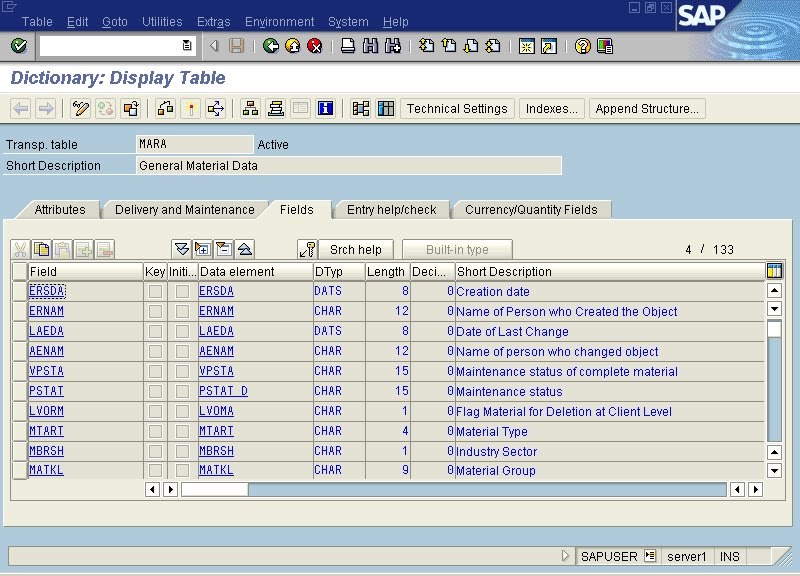Toggle Key checkbox for ERNAM row

[x=155, y=311]
